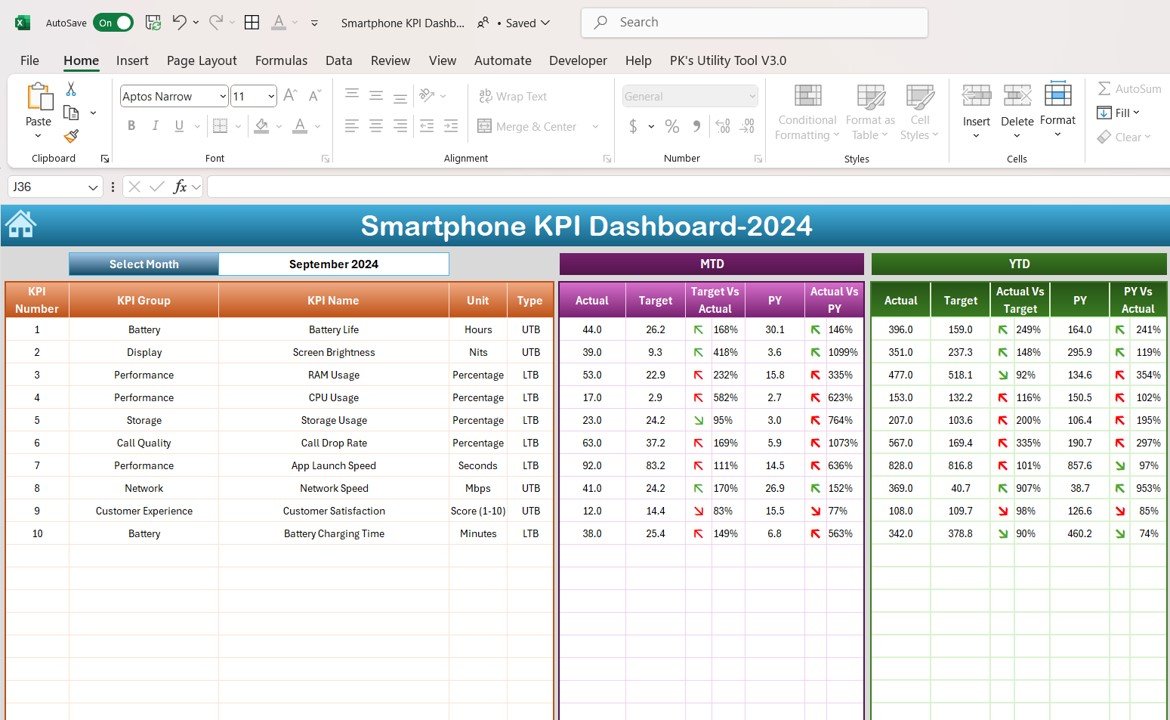Apply accounting dollar format

pos(633,126)
